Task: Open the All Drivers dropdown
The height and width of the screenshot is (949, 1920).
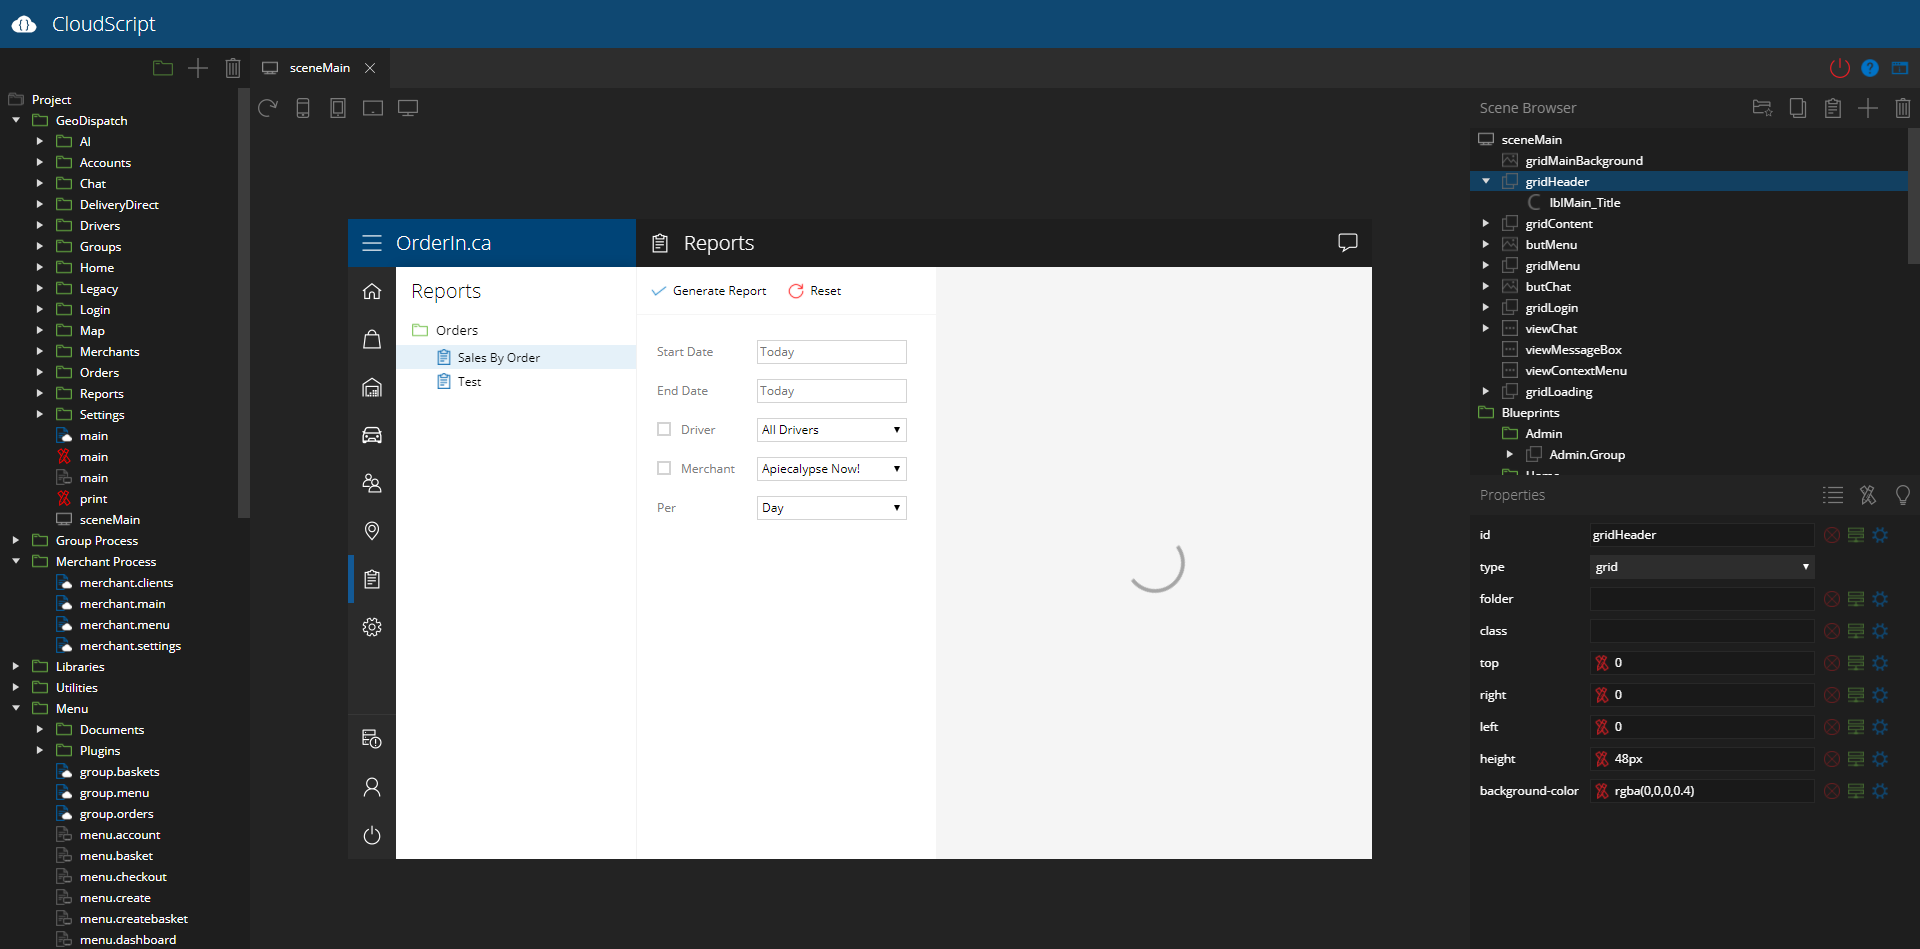Action: [831, 430]
